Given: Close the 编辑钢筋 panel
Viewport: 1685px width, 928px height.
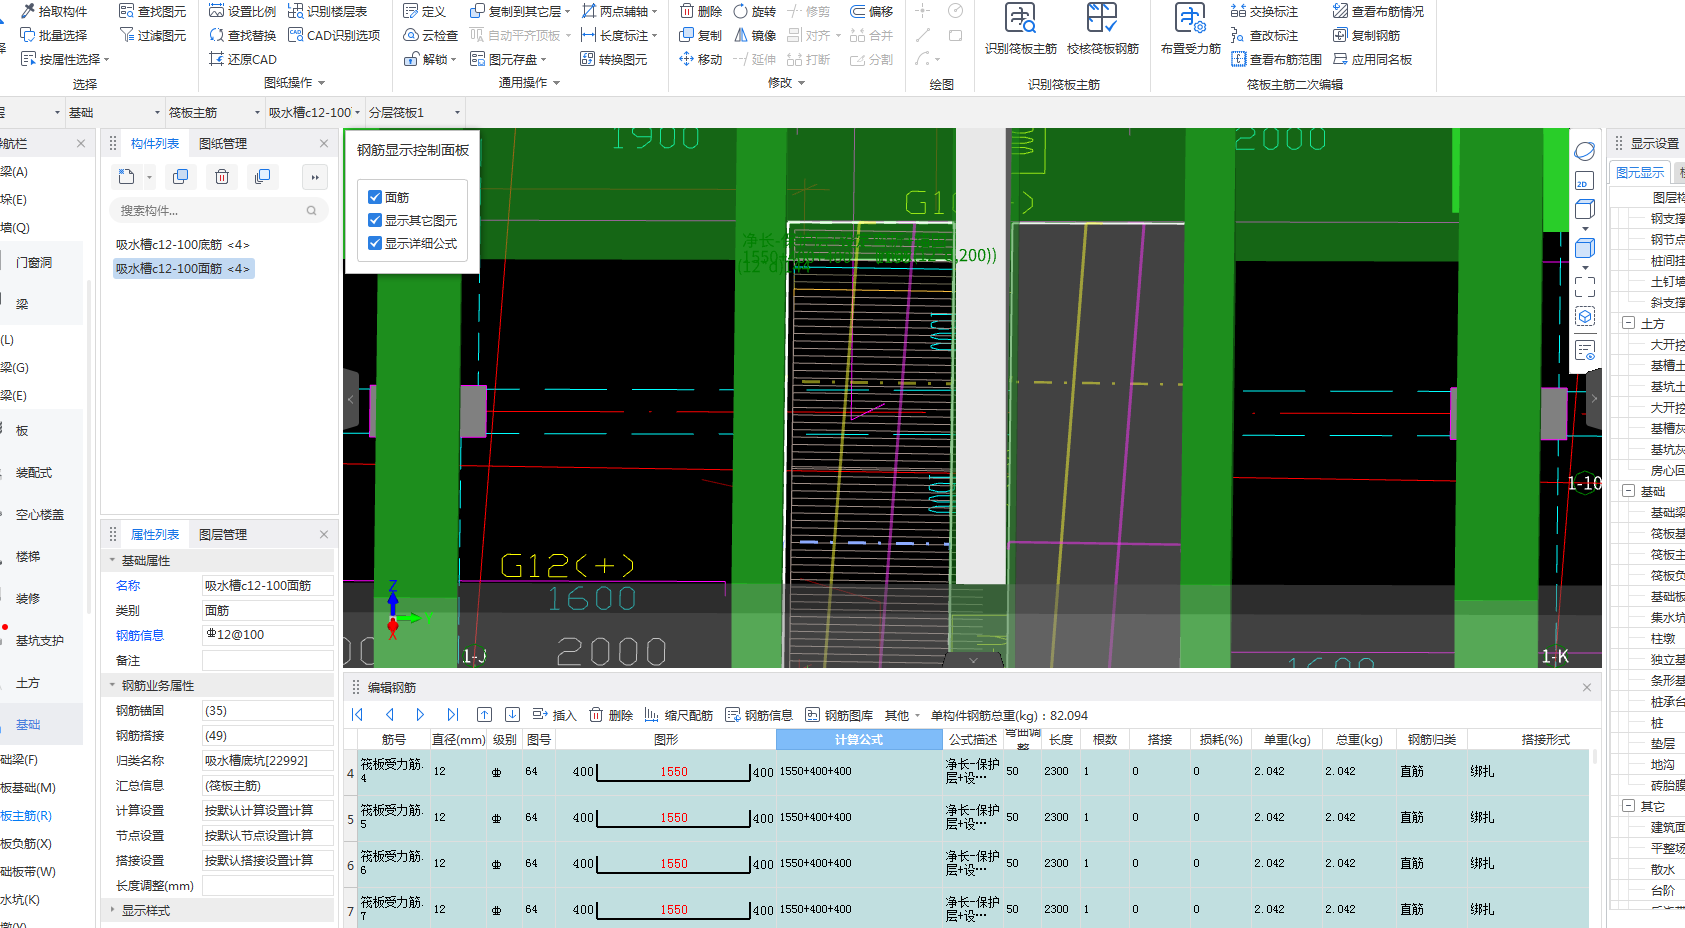Looking at the screenshot, I should (1587, 688).
